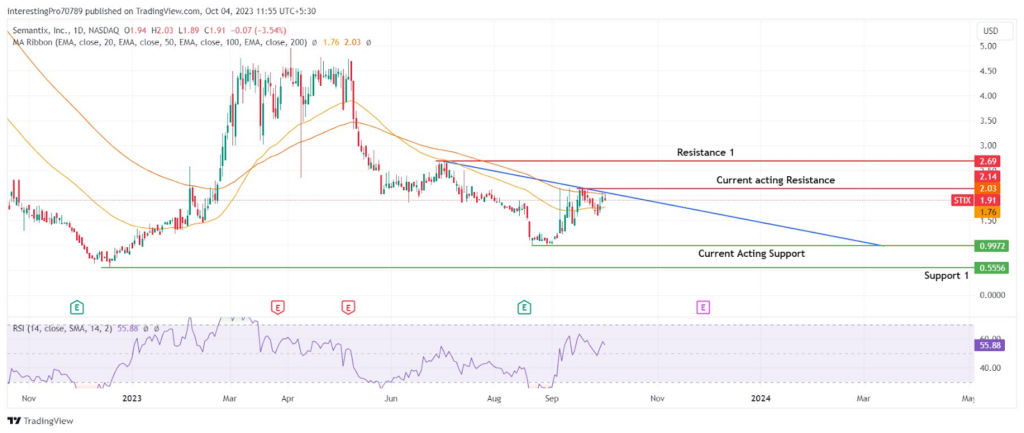Click the orange 2.03 EMA price label
This screenshot has height=433, width=1024.
click(987, 188)
